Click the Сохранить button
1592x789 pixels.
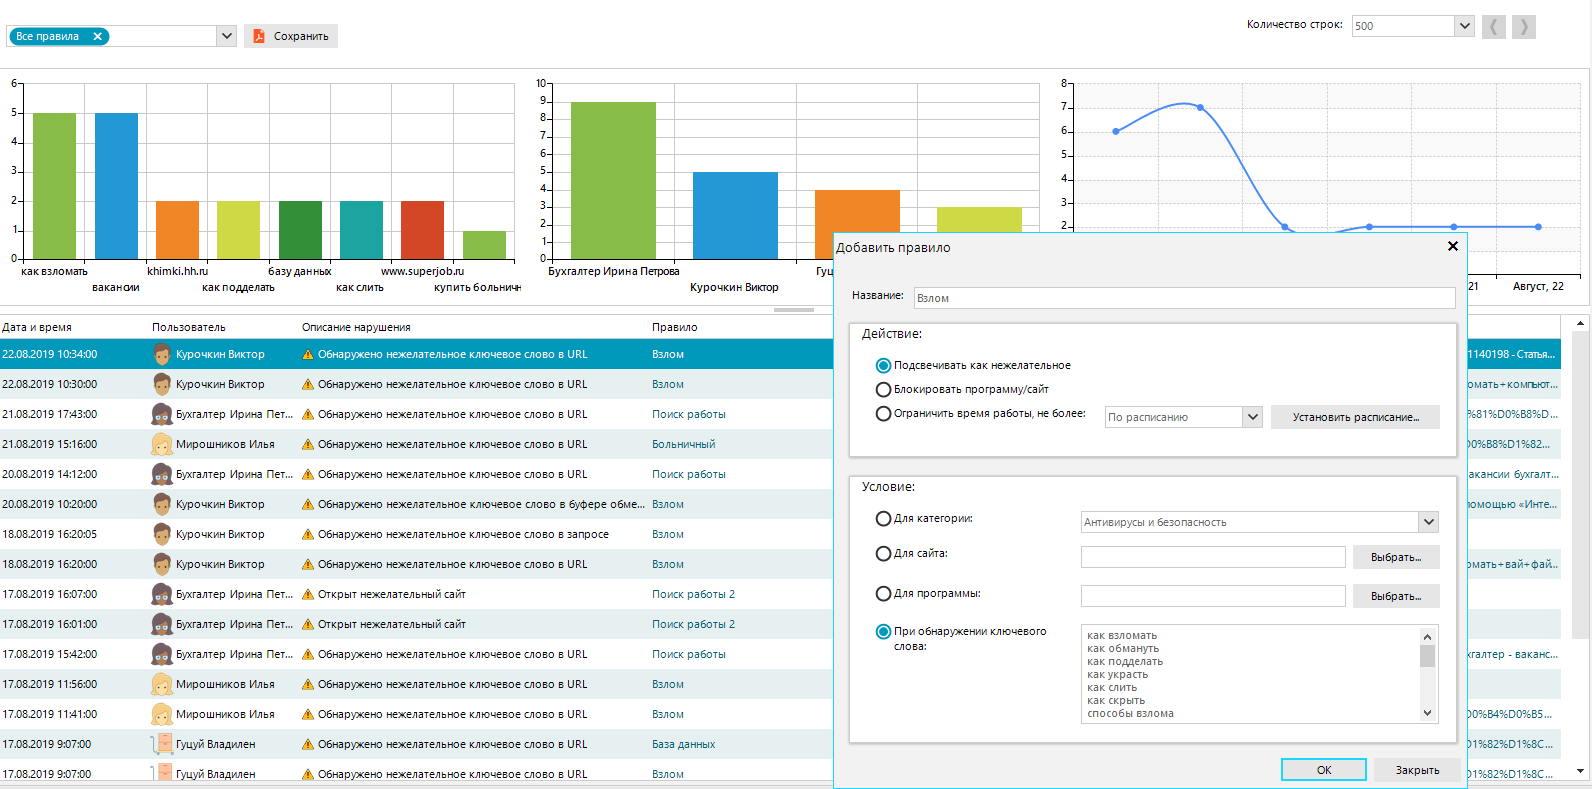(x=291, y=36)
